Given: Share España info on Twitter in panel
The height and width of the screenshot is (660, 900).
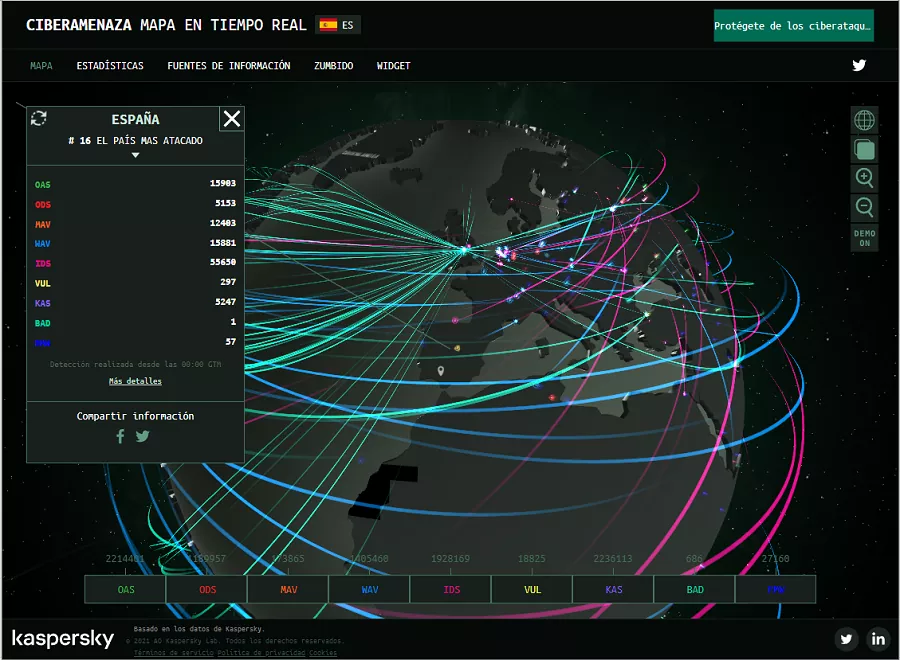Looking at the screenshot, I should click(143, 436).
